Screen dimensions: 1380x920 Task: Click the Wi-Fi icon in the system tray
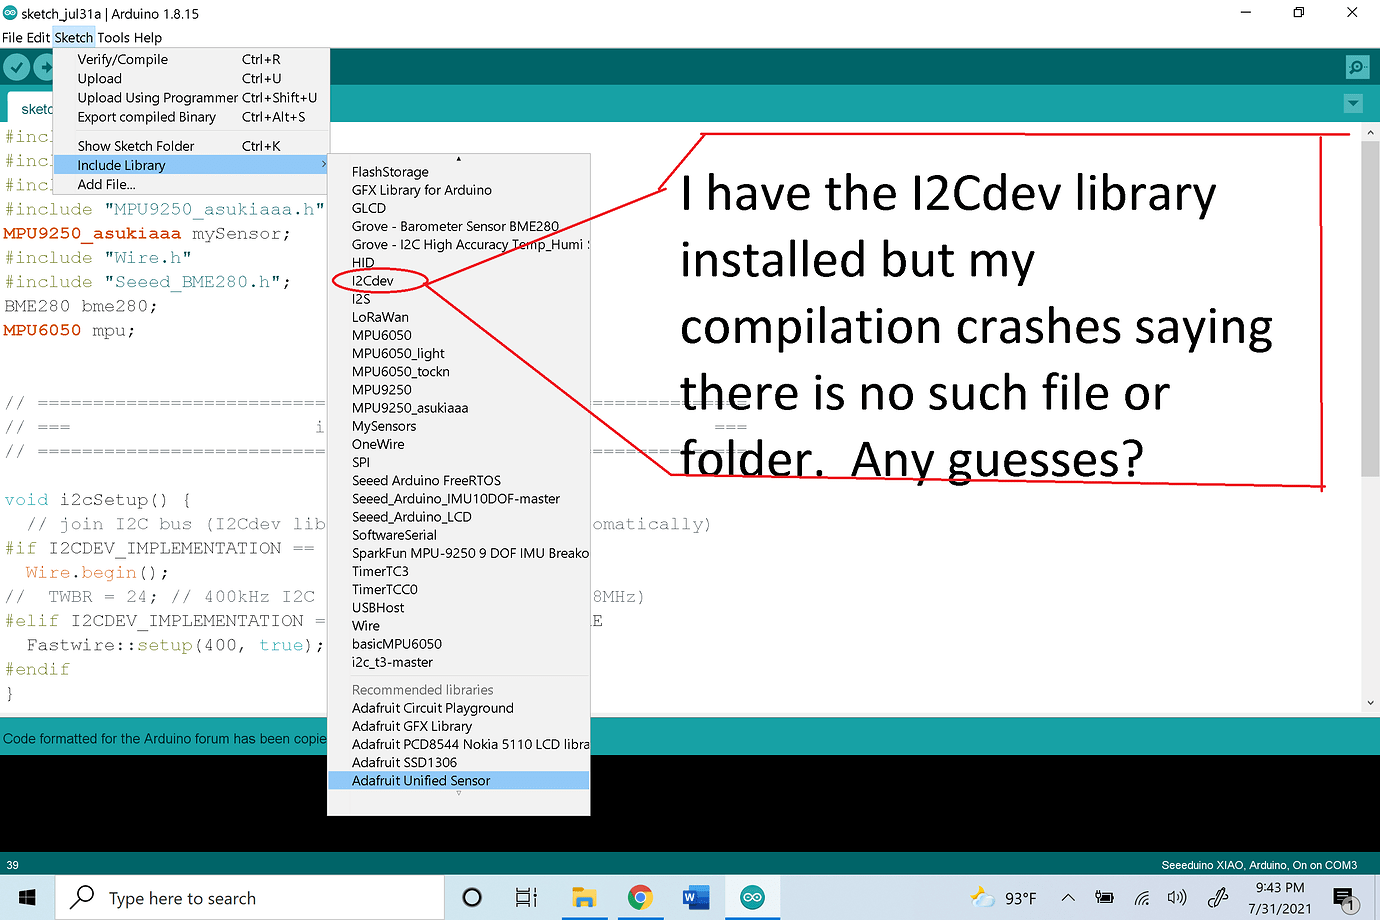1142,897
